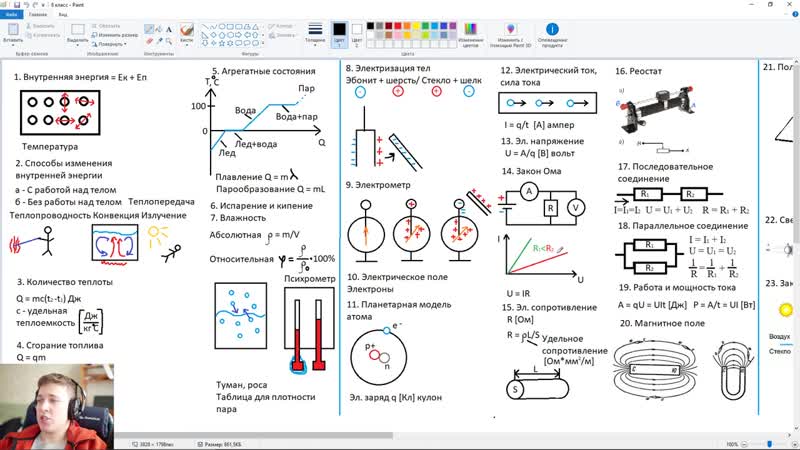
Task: Select the Color picker eyedropper tool
Action: click(x=159, y=41)
